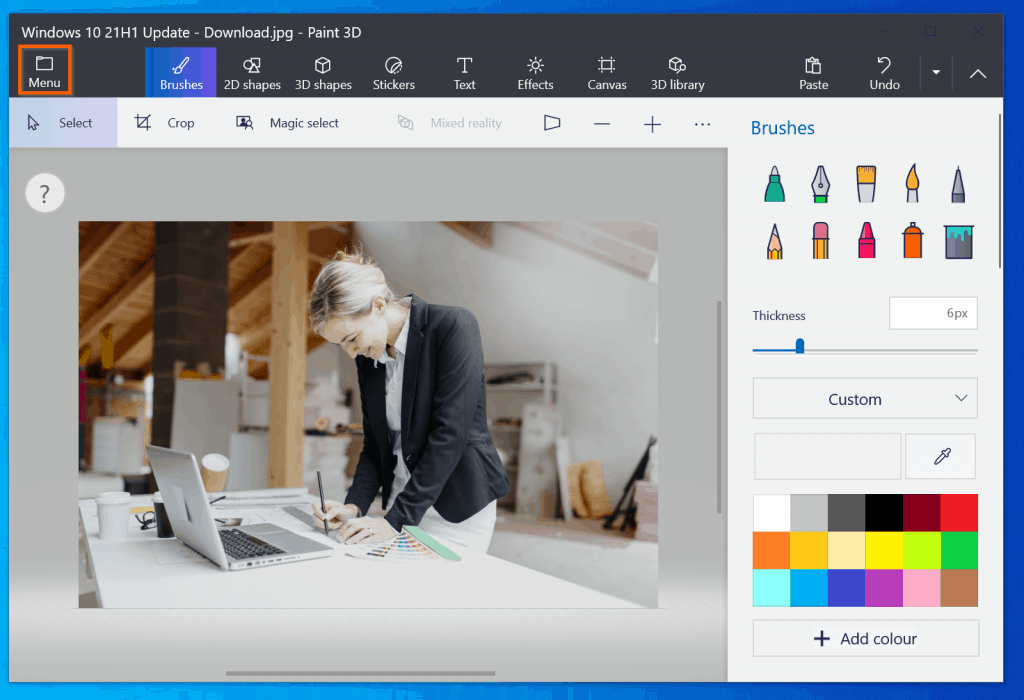Activate the eyedropper colour picker

941,456
